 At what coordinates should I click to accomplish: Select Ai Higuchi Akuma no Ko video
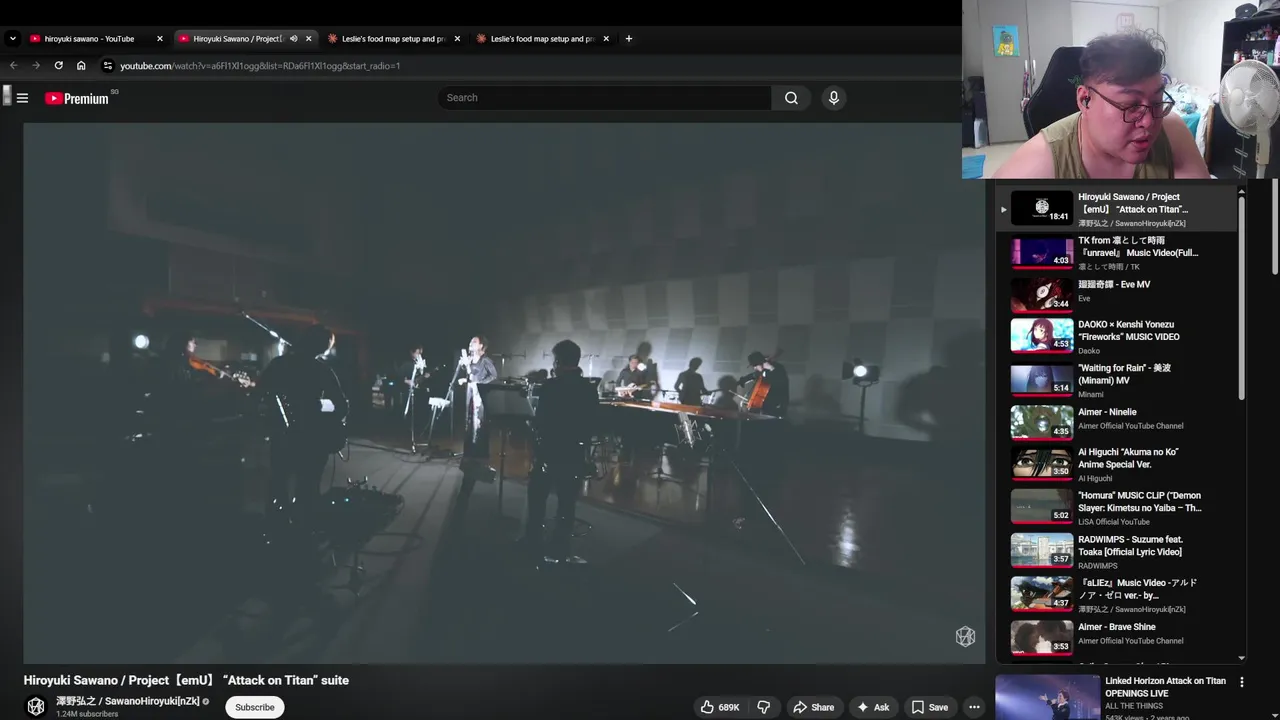[1116, 464]
